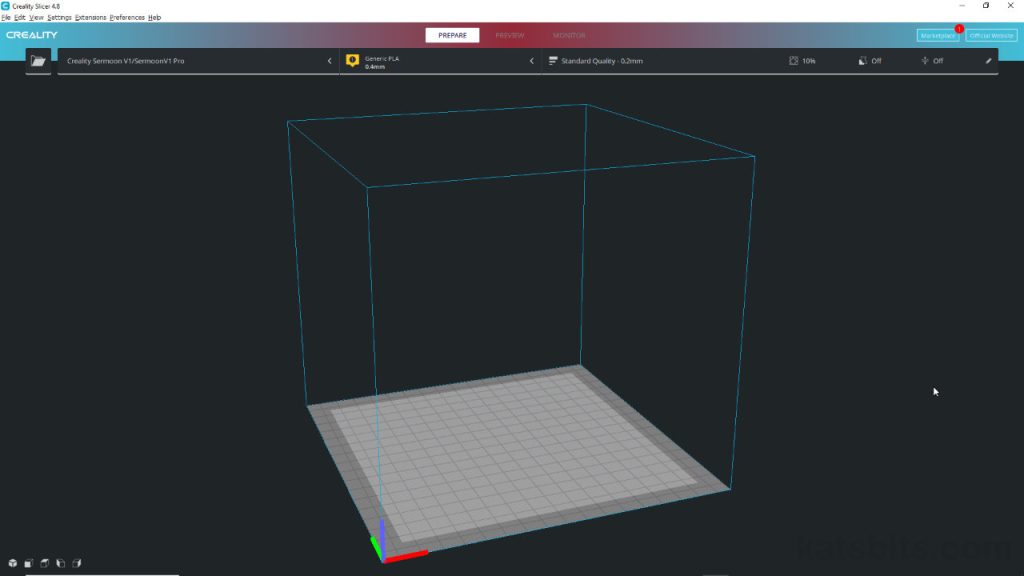
Task: Click the Marketplace button
Action: click(936, 34)
